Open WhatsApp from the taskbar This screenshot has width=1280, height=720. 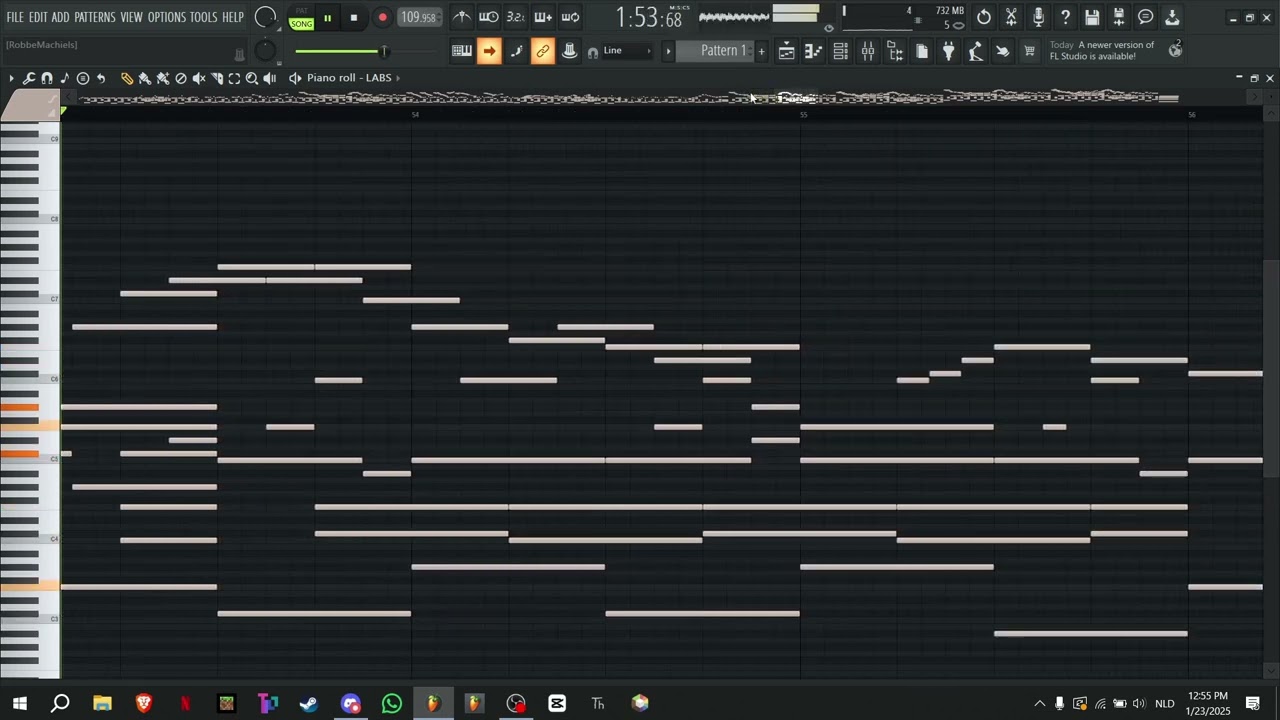point(392,704)
